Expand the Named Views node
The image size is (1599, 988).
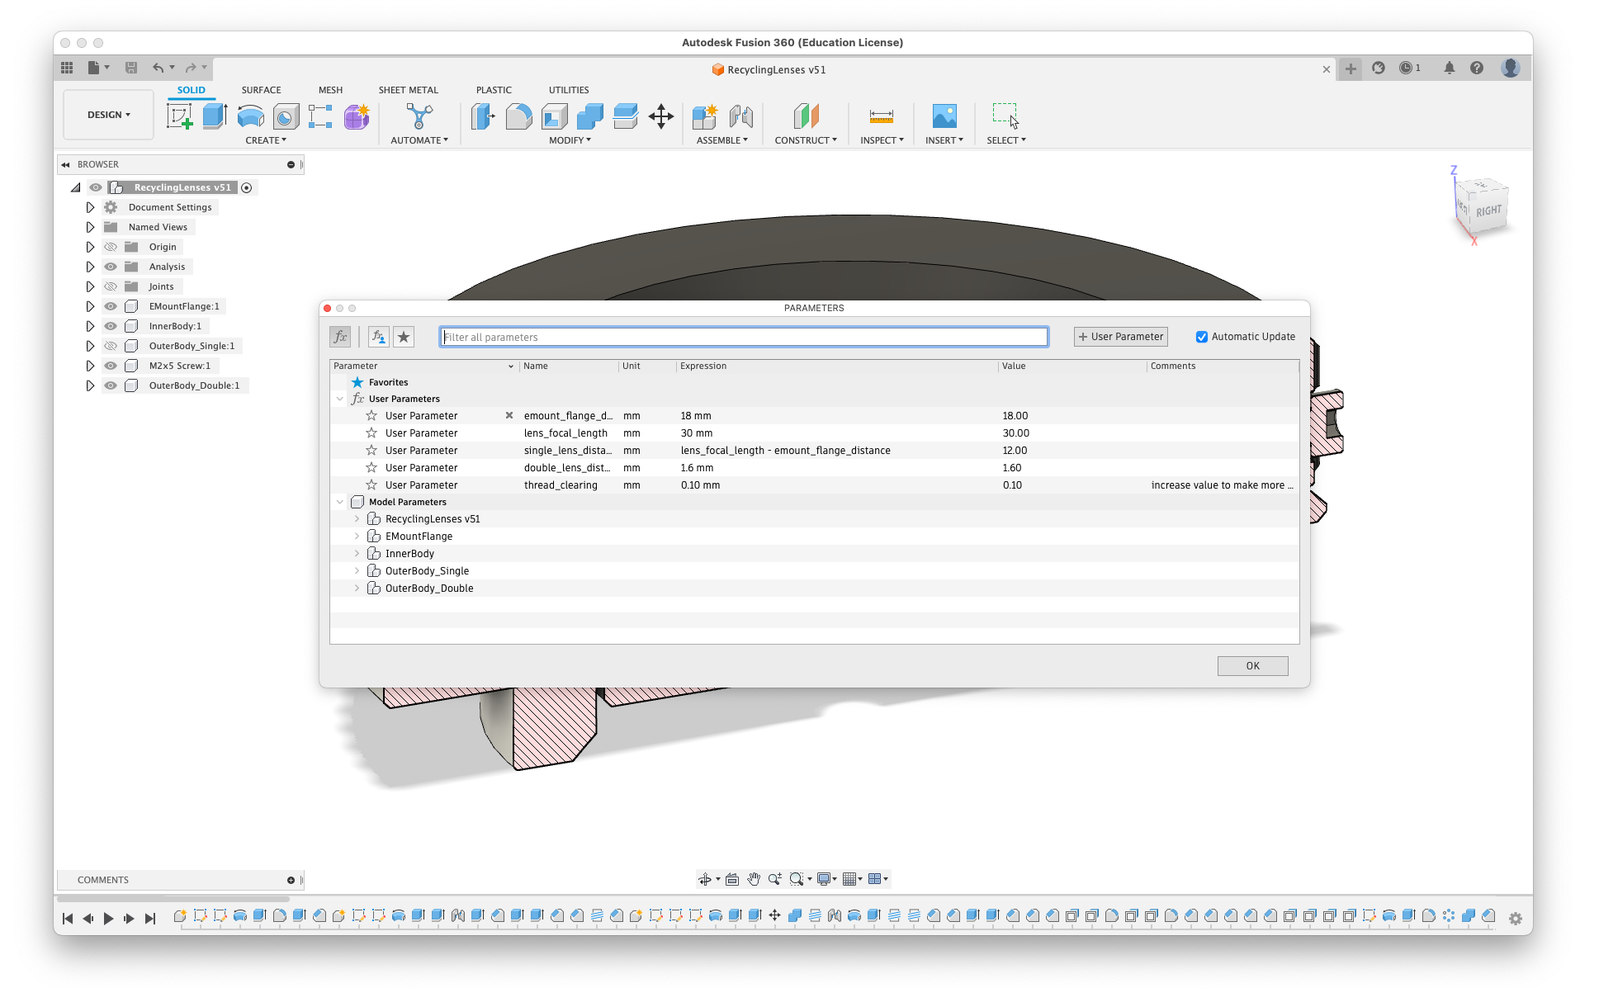point(90,227)
